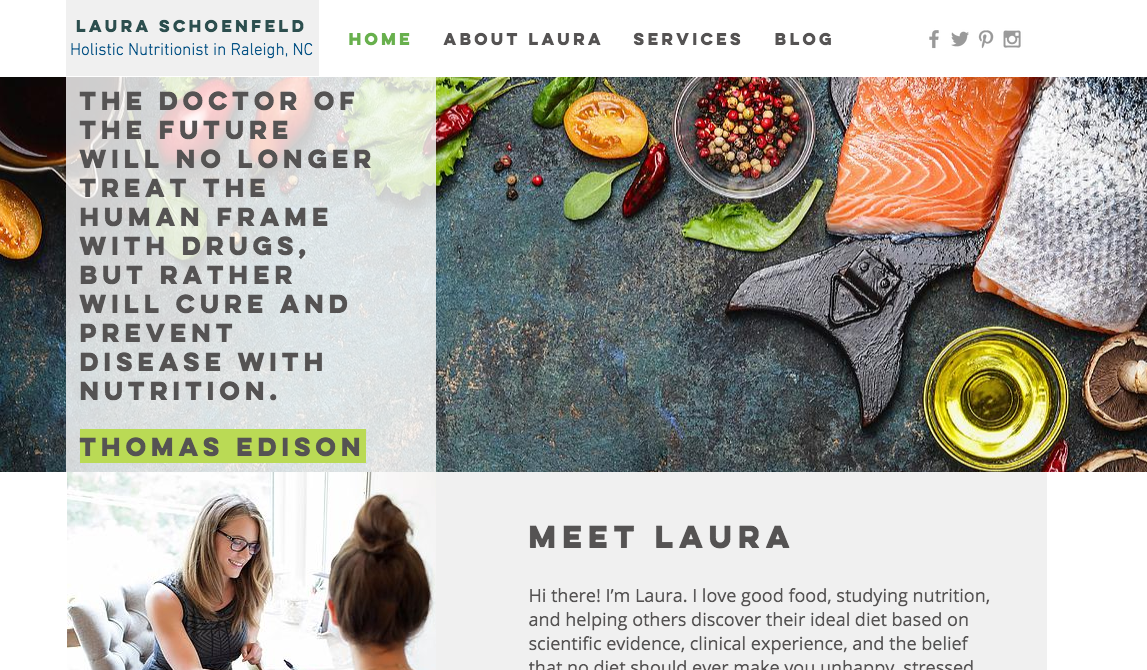Viewport: 1147px width, 670px height.
Task: Click the peppercorn bowl in banner
Action: [743, 135]
